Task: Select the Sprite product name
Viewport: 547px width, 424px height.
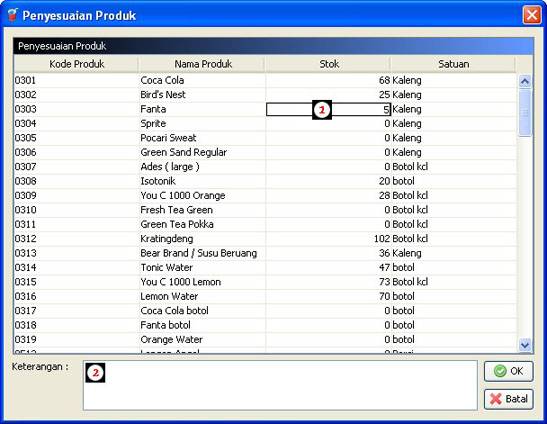Action: point(153,124)
